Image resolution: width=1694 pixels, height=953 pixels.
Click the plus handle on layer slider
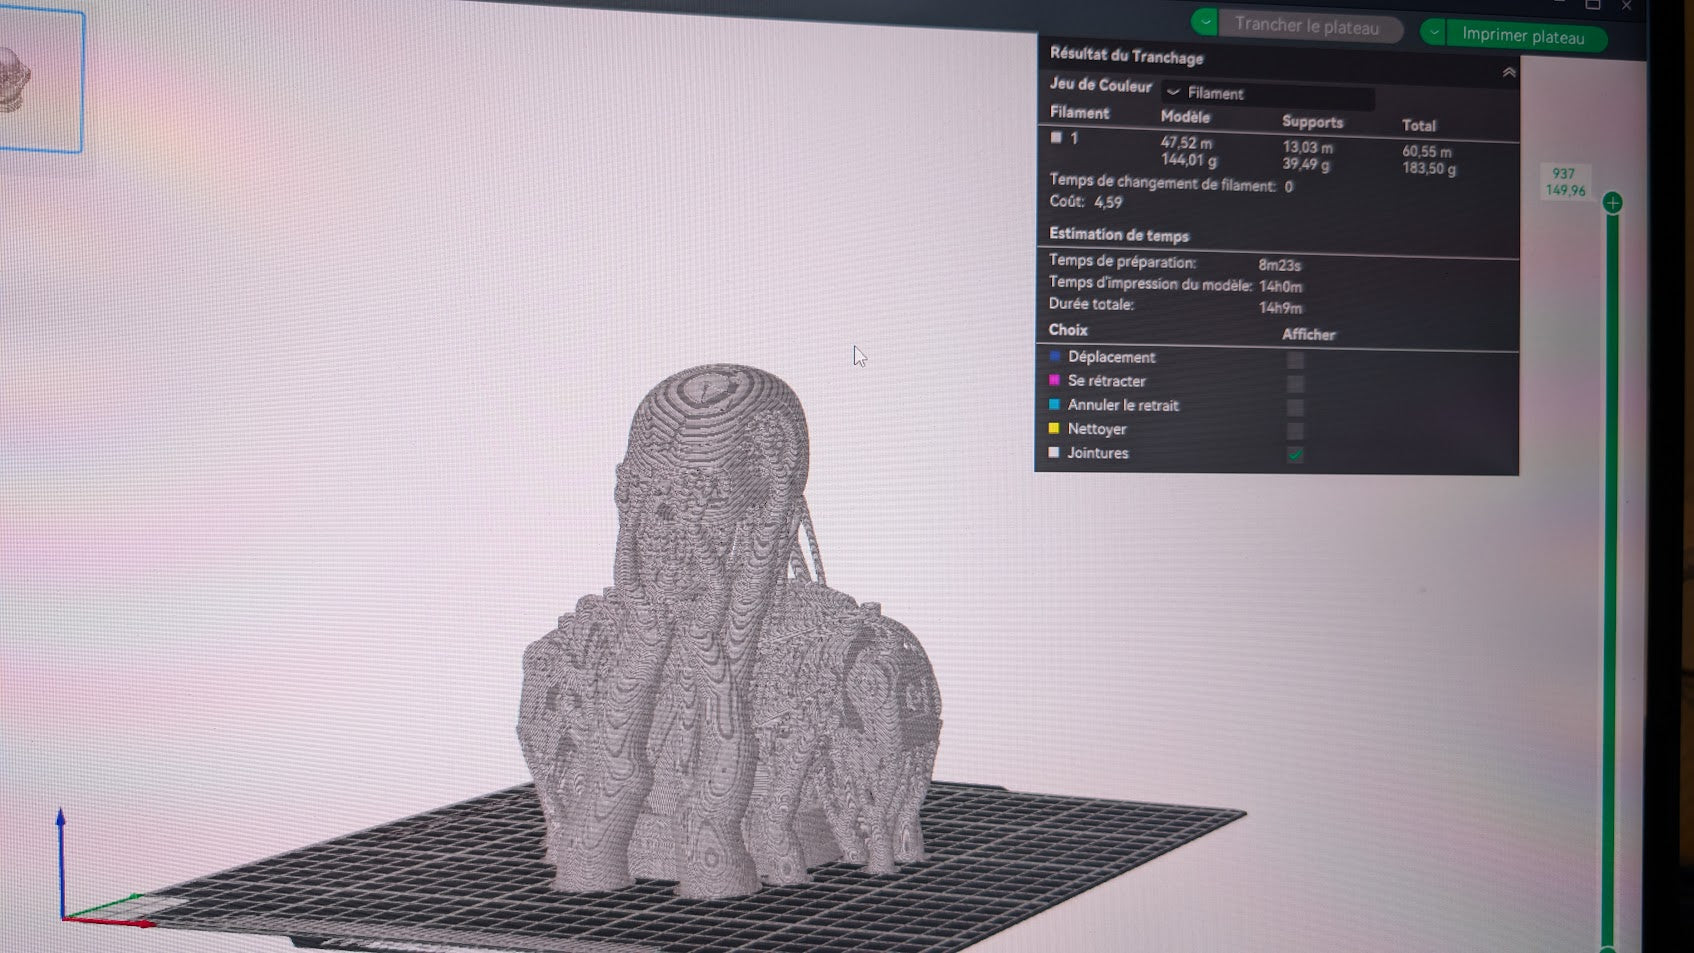point(1612,203)
